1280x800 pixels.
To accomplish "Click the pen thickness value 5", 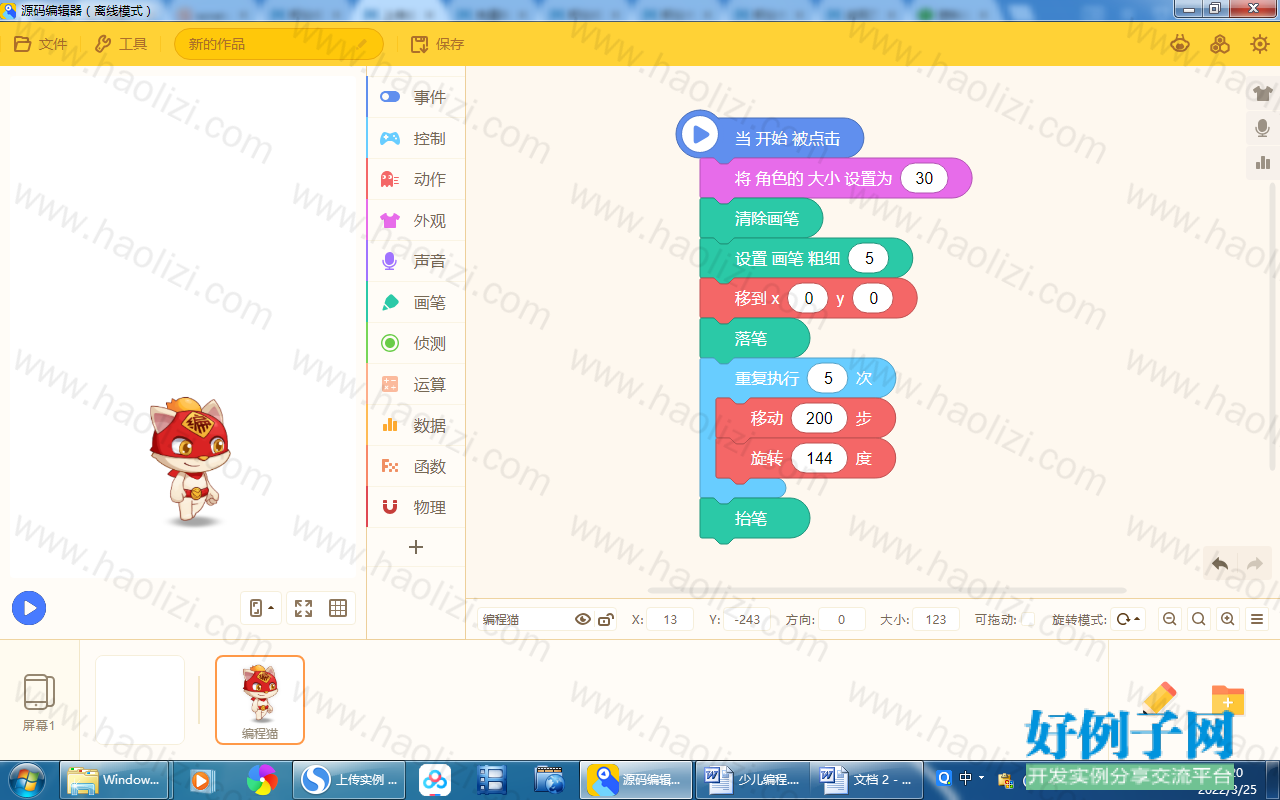I will pyautogui.click(x=869, y=258).
